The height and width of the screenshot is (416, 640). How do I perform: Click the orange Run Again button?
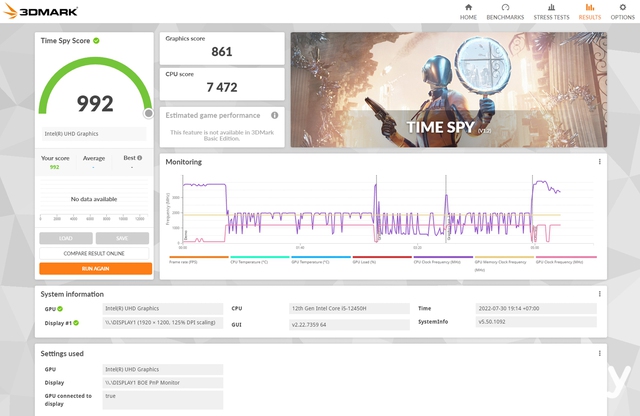[x=96, y=268]
